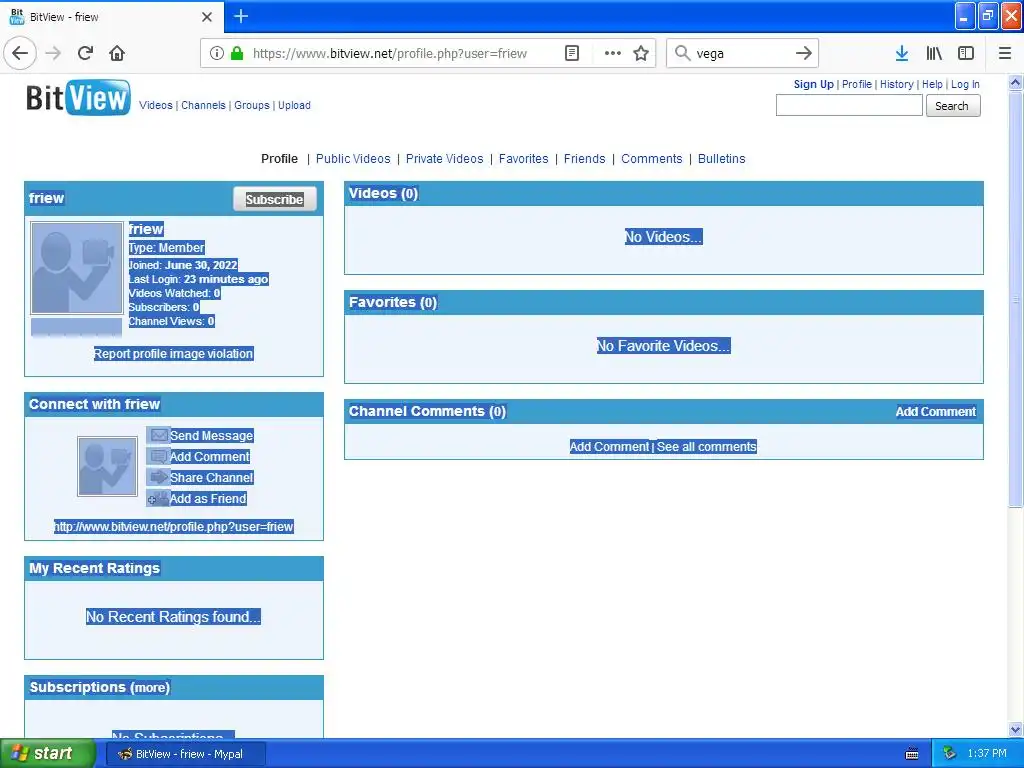Open the History link
This screenshot has height=768, width=1024.
tap(897, 84)
